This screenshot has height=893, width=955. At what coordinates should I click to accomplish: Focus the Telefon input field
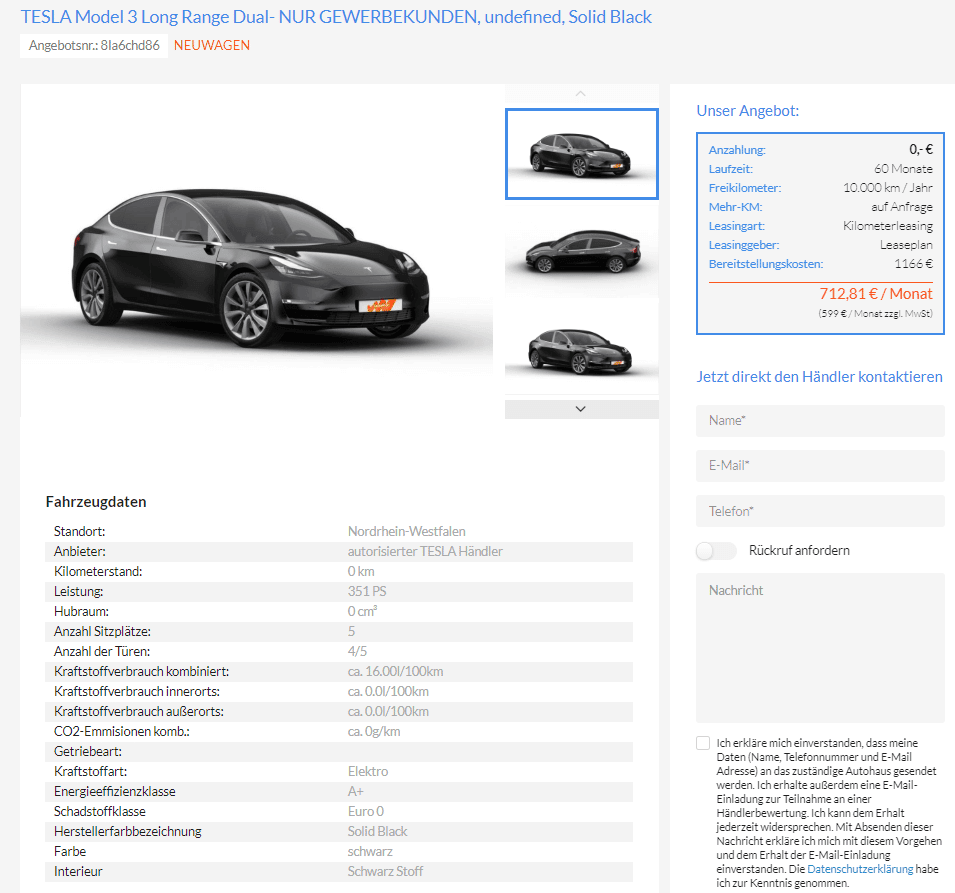820,511
